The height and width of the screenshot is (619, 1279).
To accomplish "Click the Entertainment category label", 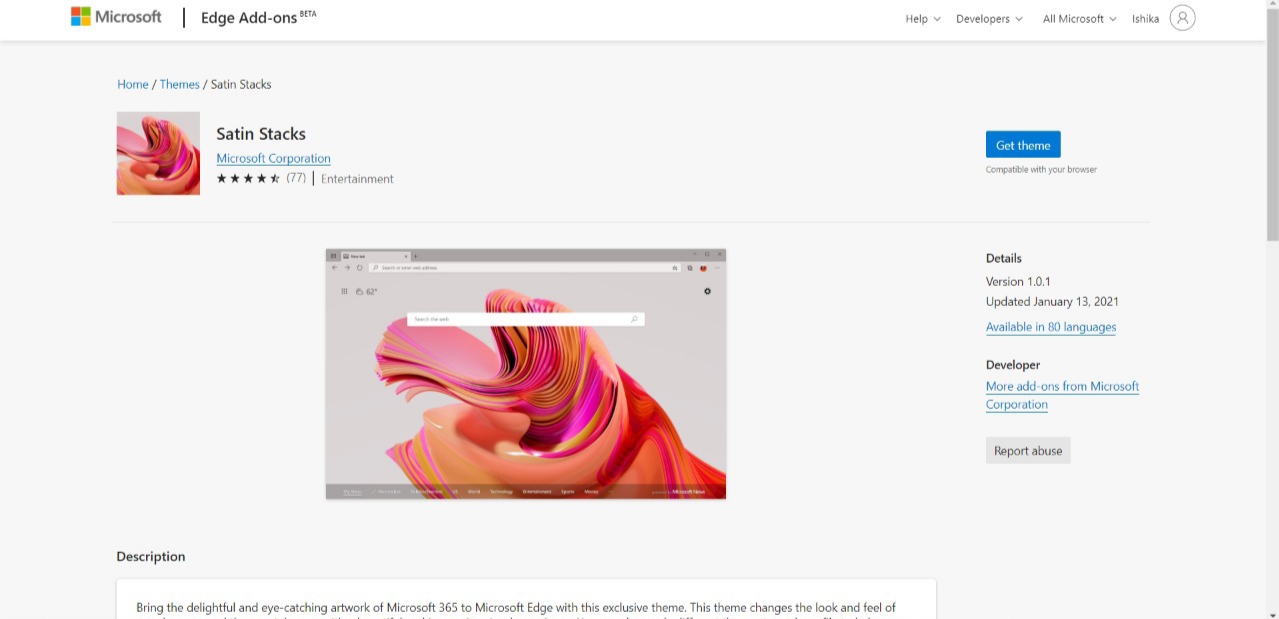I will (357, 179).
